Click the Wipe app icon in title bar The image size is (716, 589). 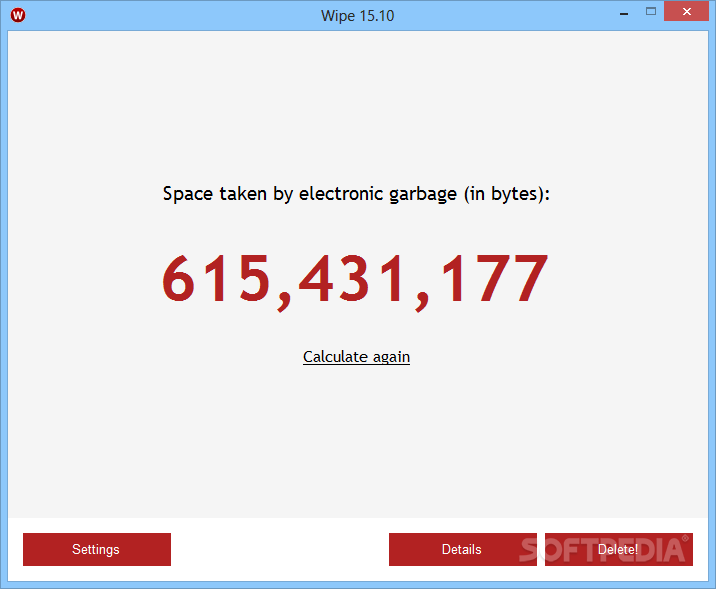coord(18,15)
